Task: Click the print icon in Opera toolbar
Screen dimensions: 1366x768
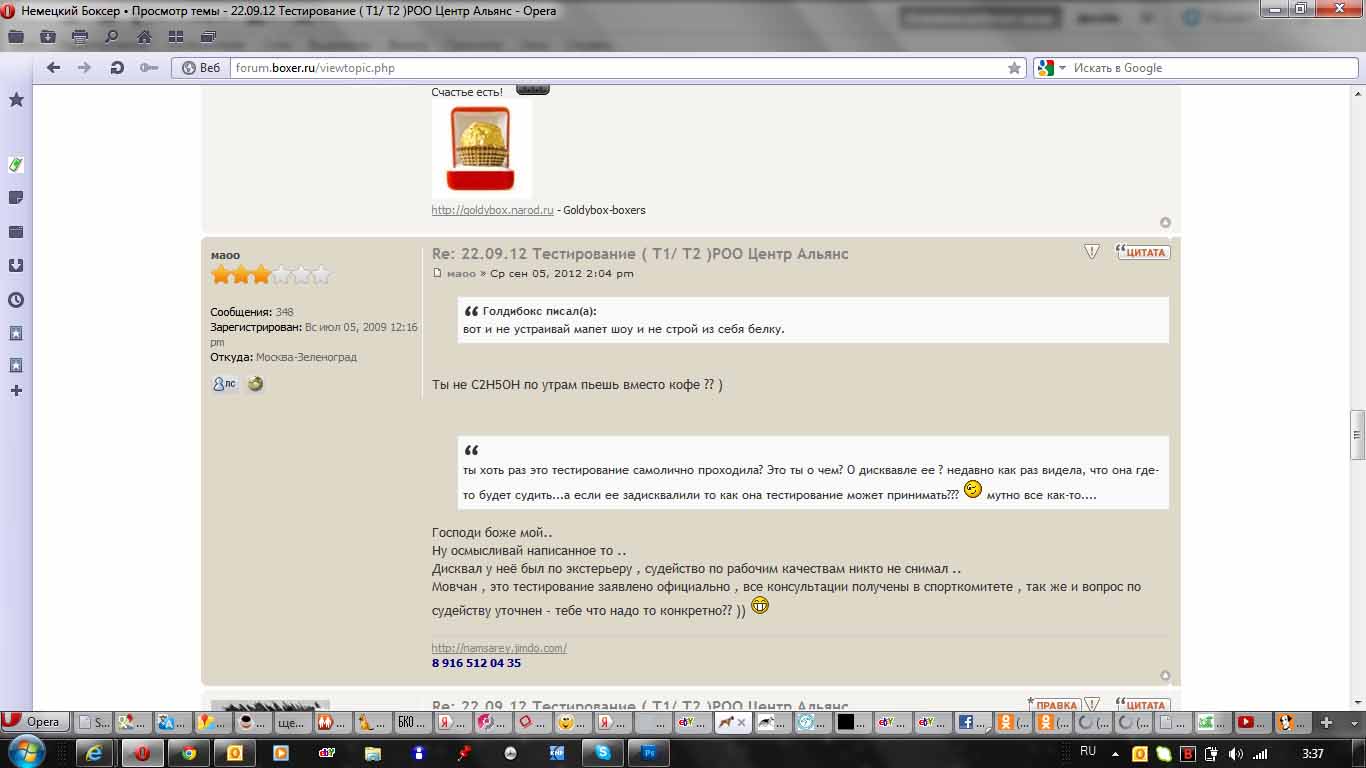Action: pyautogui.click(x=80, y=37)
